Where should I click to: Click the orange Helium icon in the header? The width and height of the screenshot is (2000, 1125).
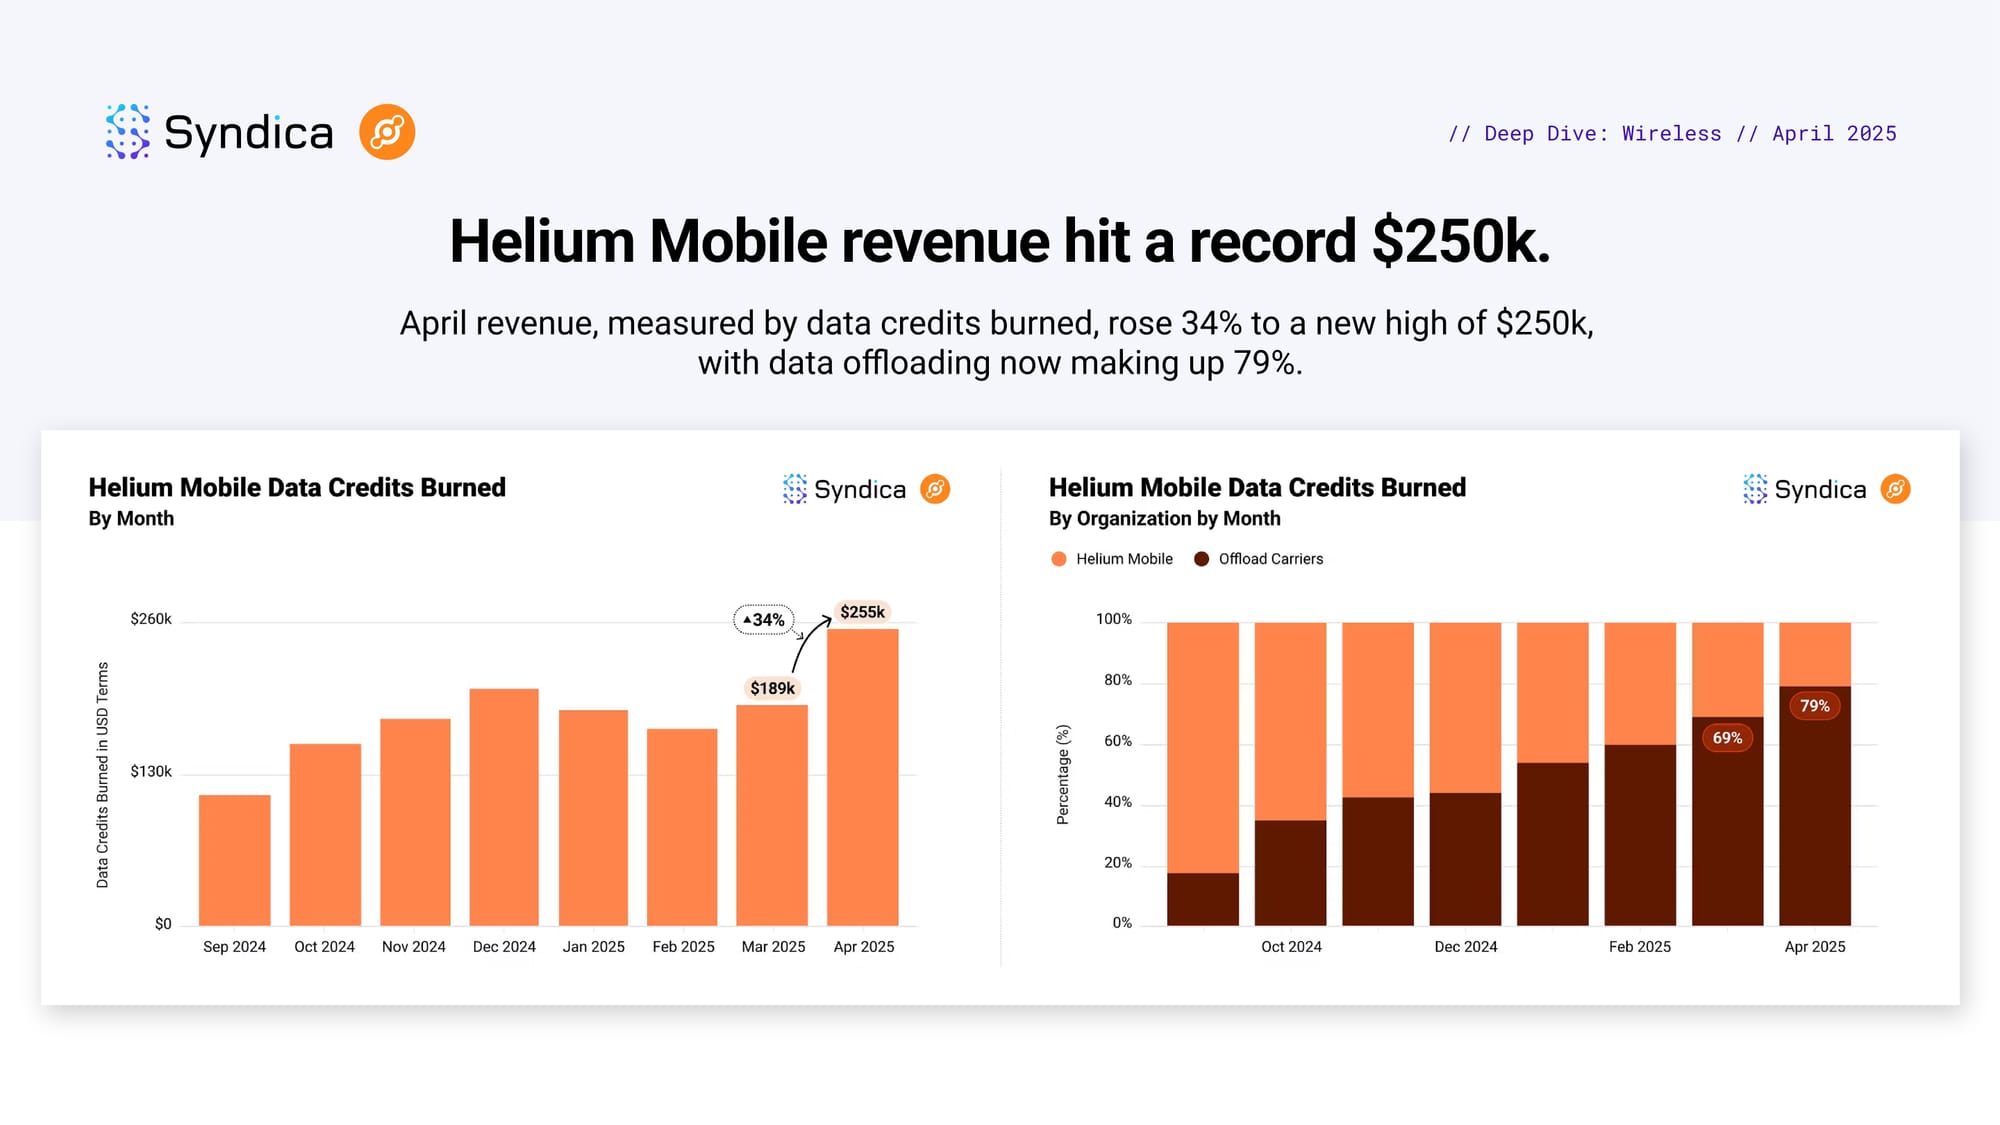(x=387, y=132)
